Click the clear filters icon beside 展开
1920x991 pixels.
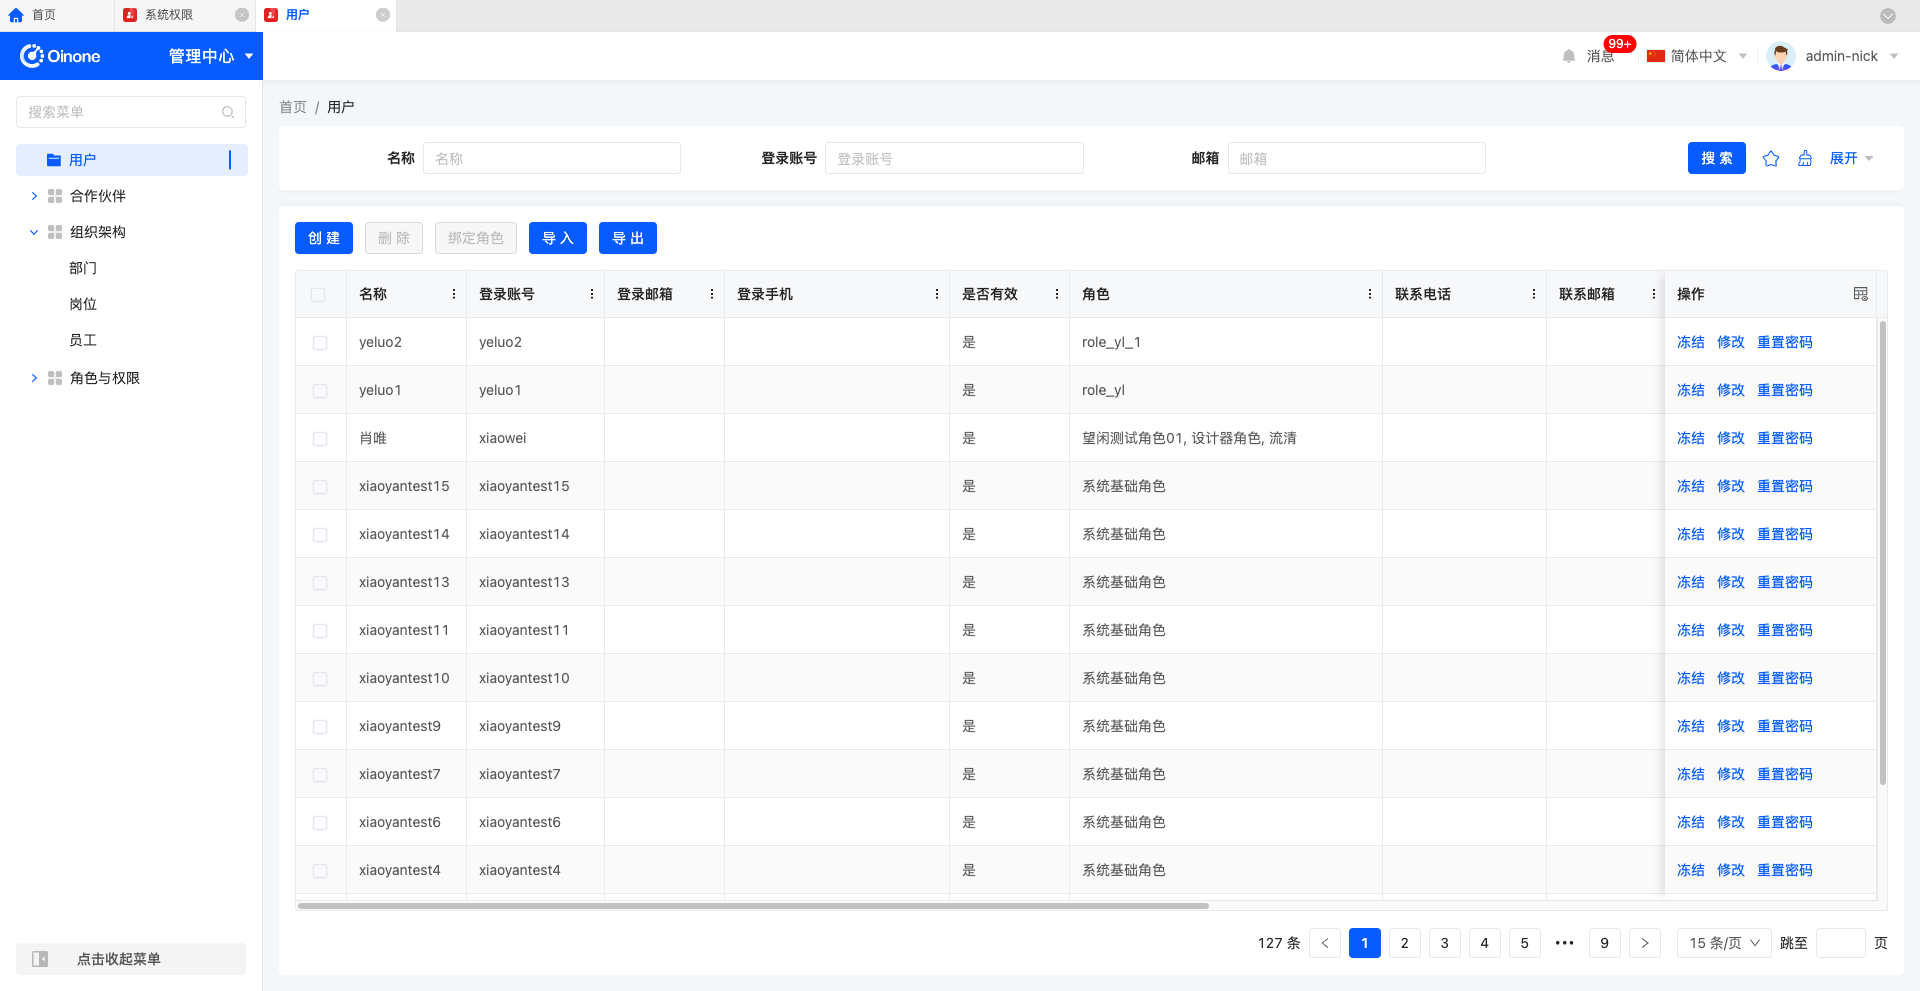(1805, 158)
